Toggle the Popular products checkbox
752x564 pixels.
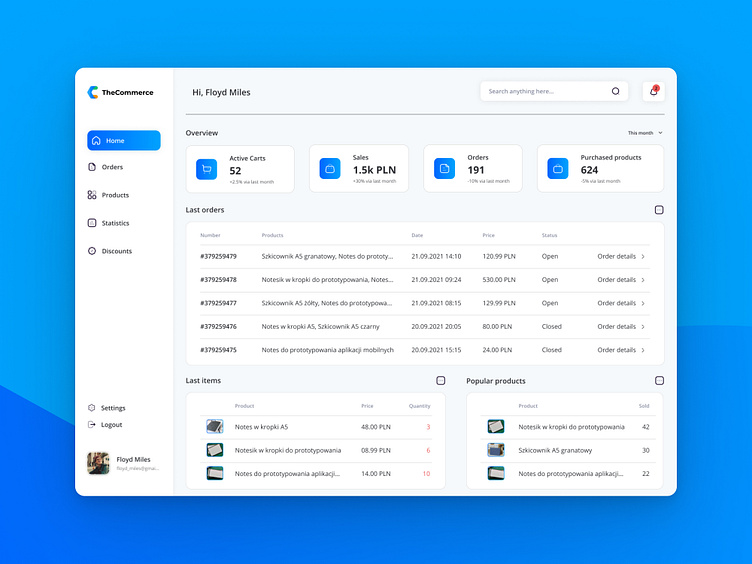659,381
